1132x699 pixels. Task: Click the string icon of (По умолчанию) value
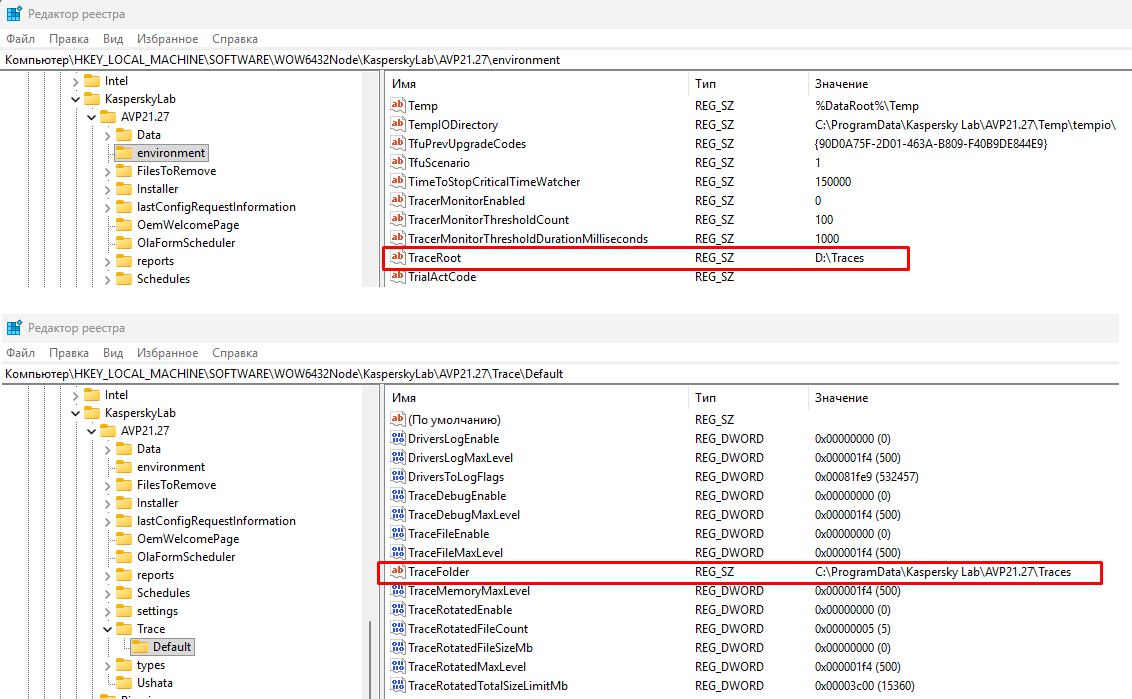(x=398, y=419)
